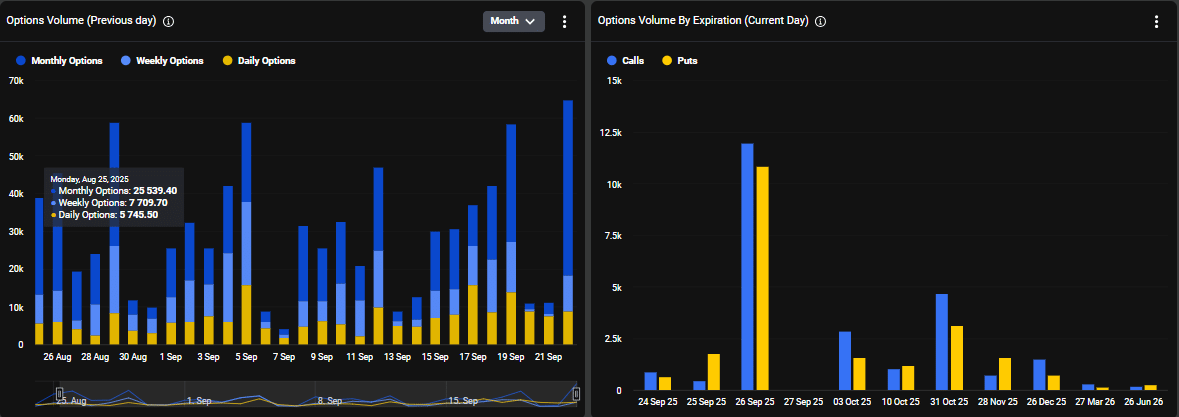Hide Daily Options series via legend
This screenshot has height=417, width=1179.
point(258,61)
